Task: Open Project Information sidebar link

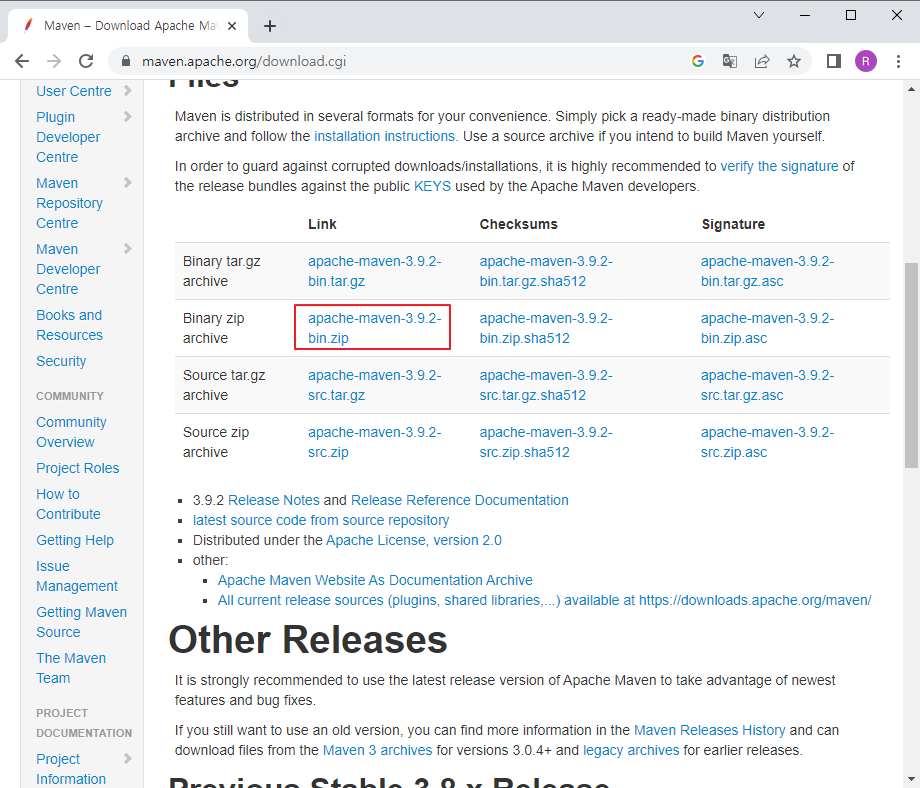Action: tap(71, 769)
